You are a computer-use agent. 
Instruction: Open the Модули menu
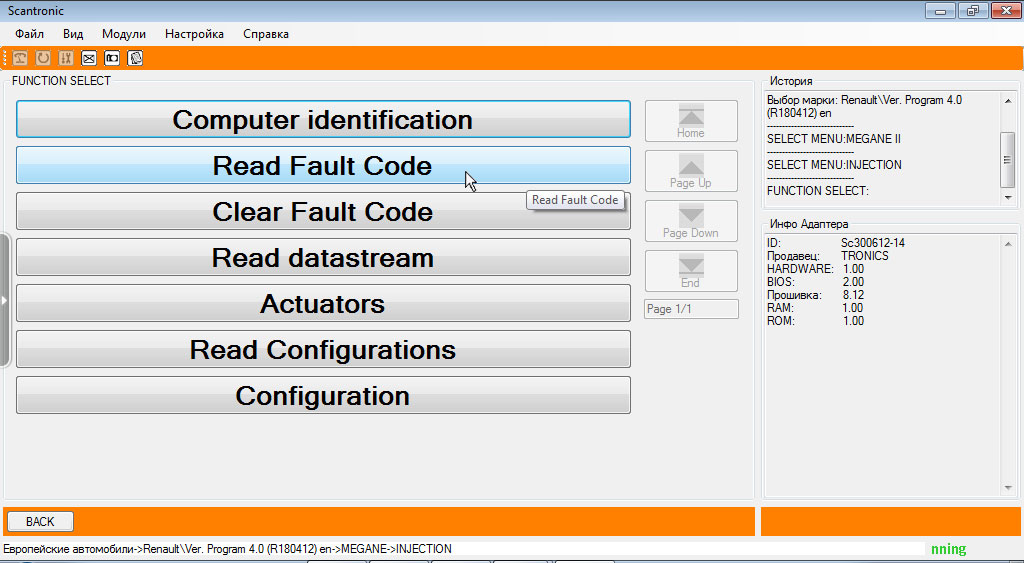[124, 34]
